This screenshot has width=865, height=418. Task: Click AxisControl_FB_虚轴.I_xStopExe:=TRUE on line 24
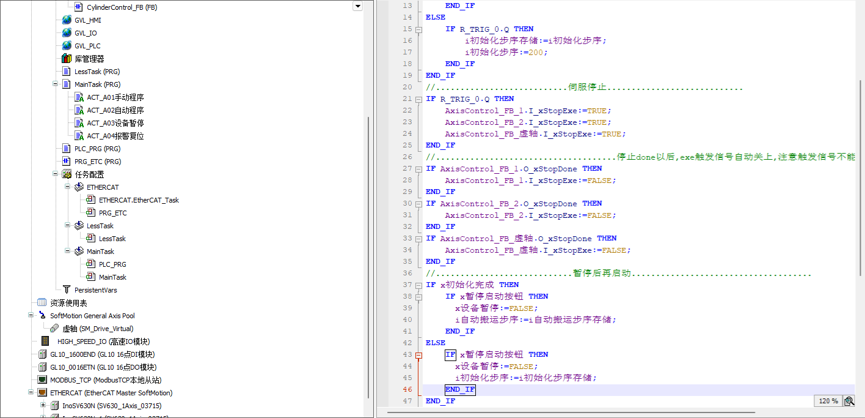tap(536, 134)
